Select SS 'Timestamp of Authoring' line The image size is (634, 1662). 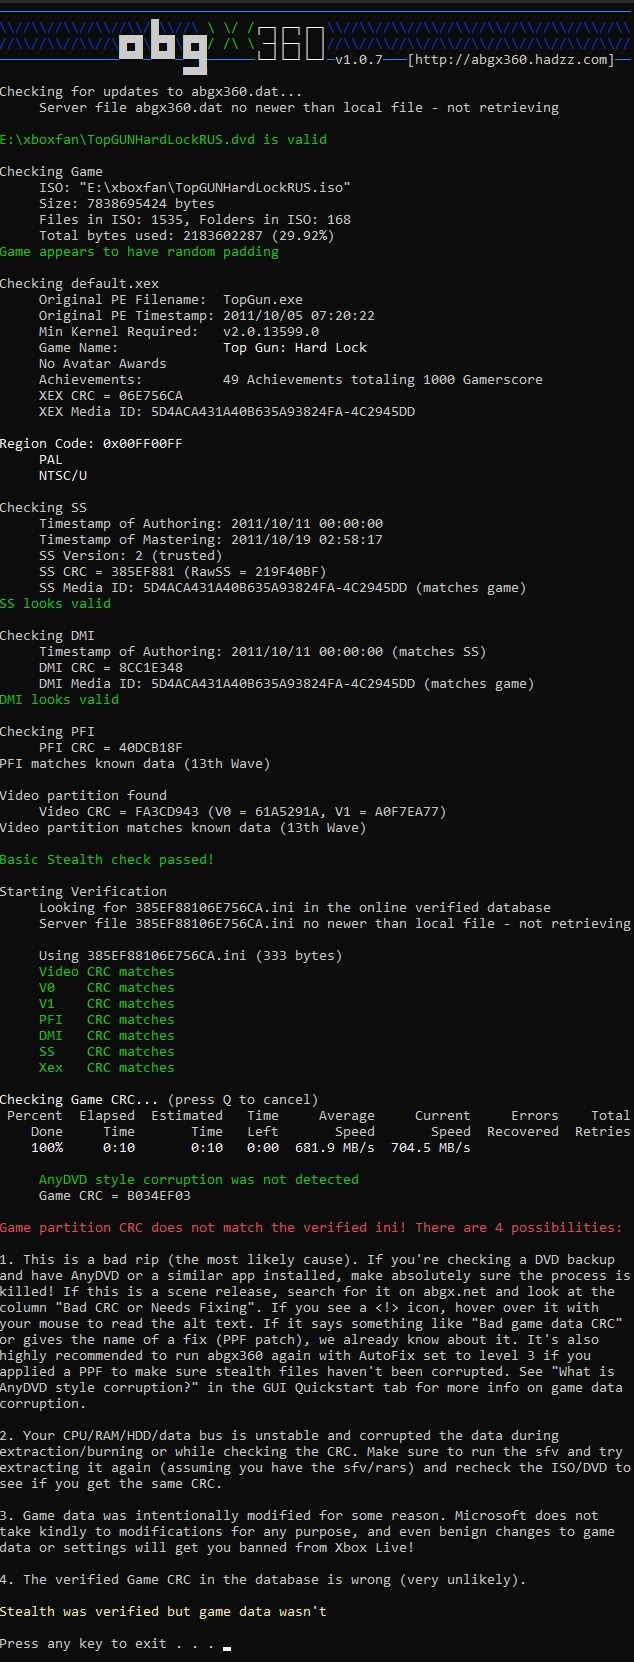pos(211,524)
